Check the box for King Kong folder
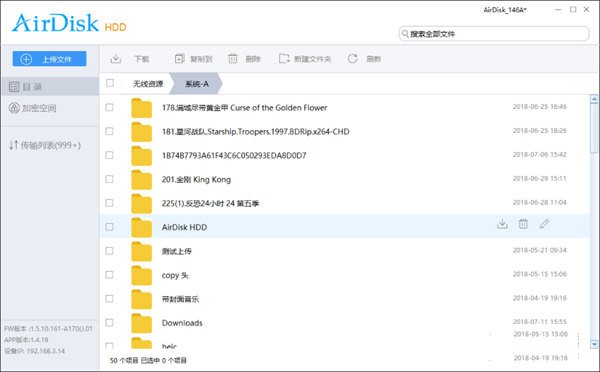Image resolution: width=600 pixels, height=372 pixels. tap(109, 179)
